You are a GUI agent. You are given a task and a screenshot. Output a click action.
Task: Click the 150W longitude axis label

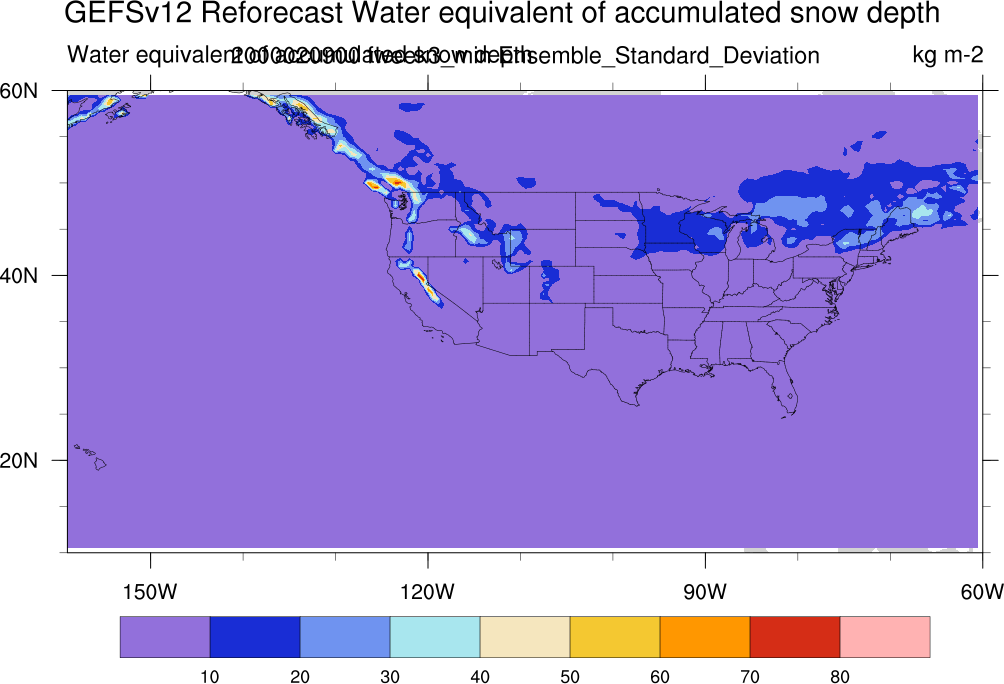150,592
